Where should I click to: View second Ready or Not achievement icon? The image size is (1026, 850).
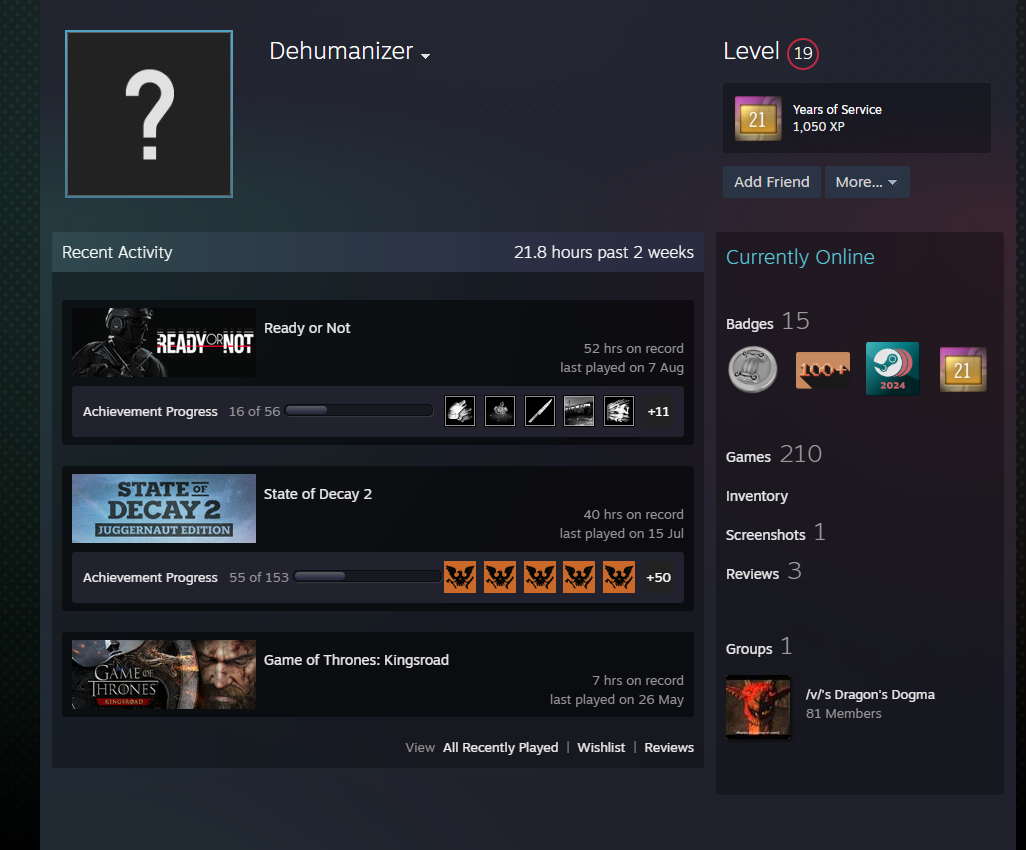coord(500,412)
